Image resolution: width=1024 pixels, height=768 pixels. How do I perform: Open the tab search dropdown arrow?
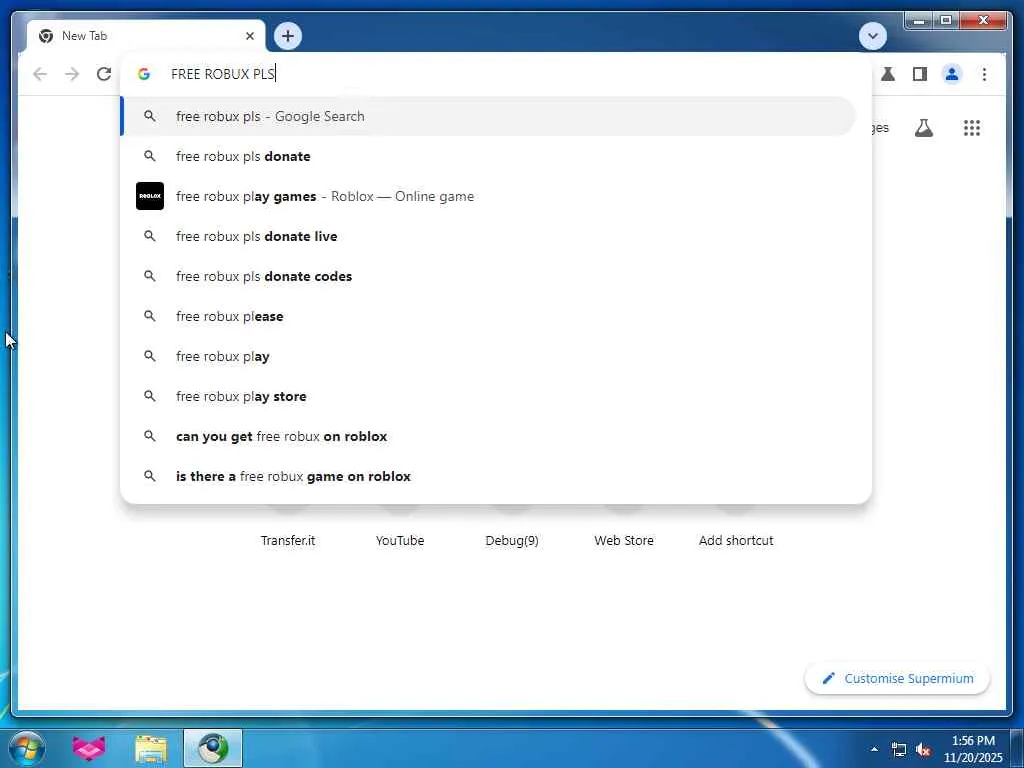click(x=872, y=36)
